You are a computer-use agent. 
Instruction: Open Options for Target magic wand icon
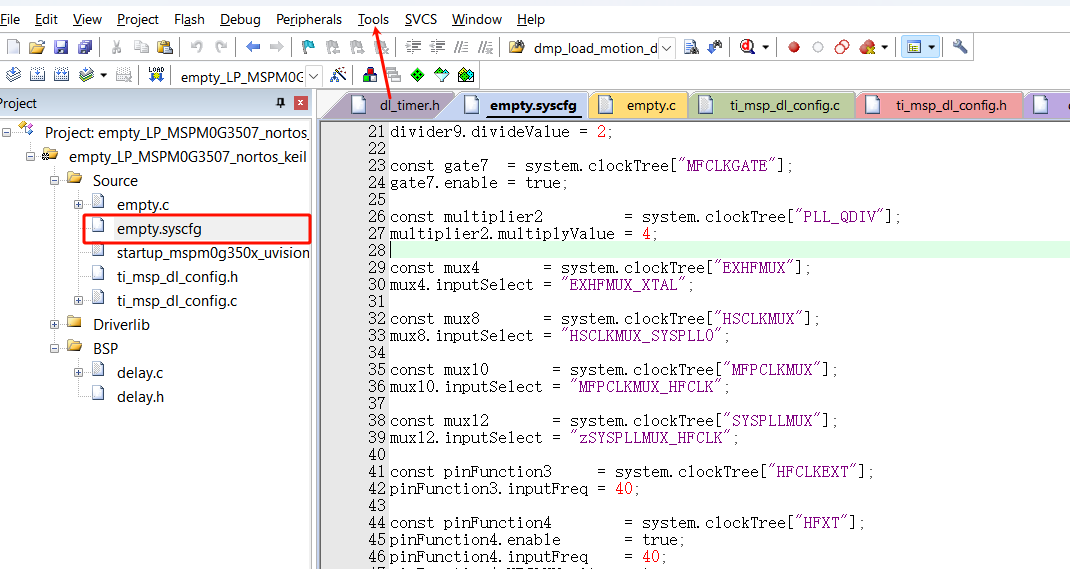click(338, 75)
